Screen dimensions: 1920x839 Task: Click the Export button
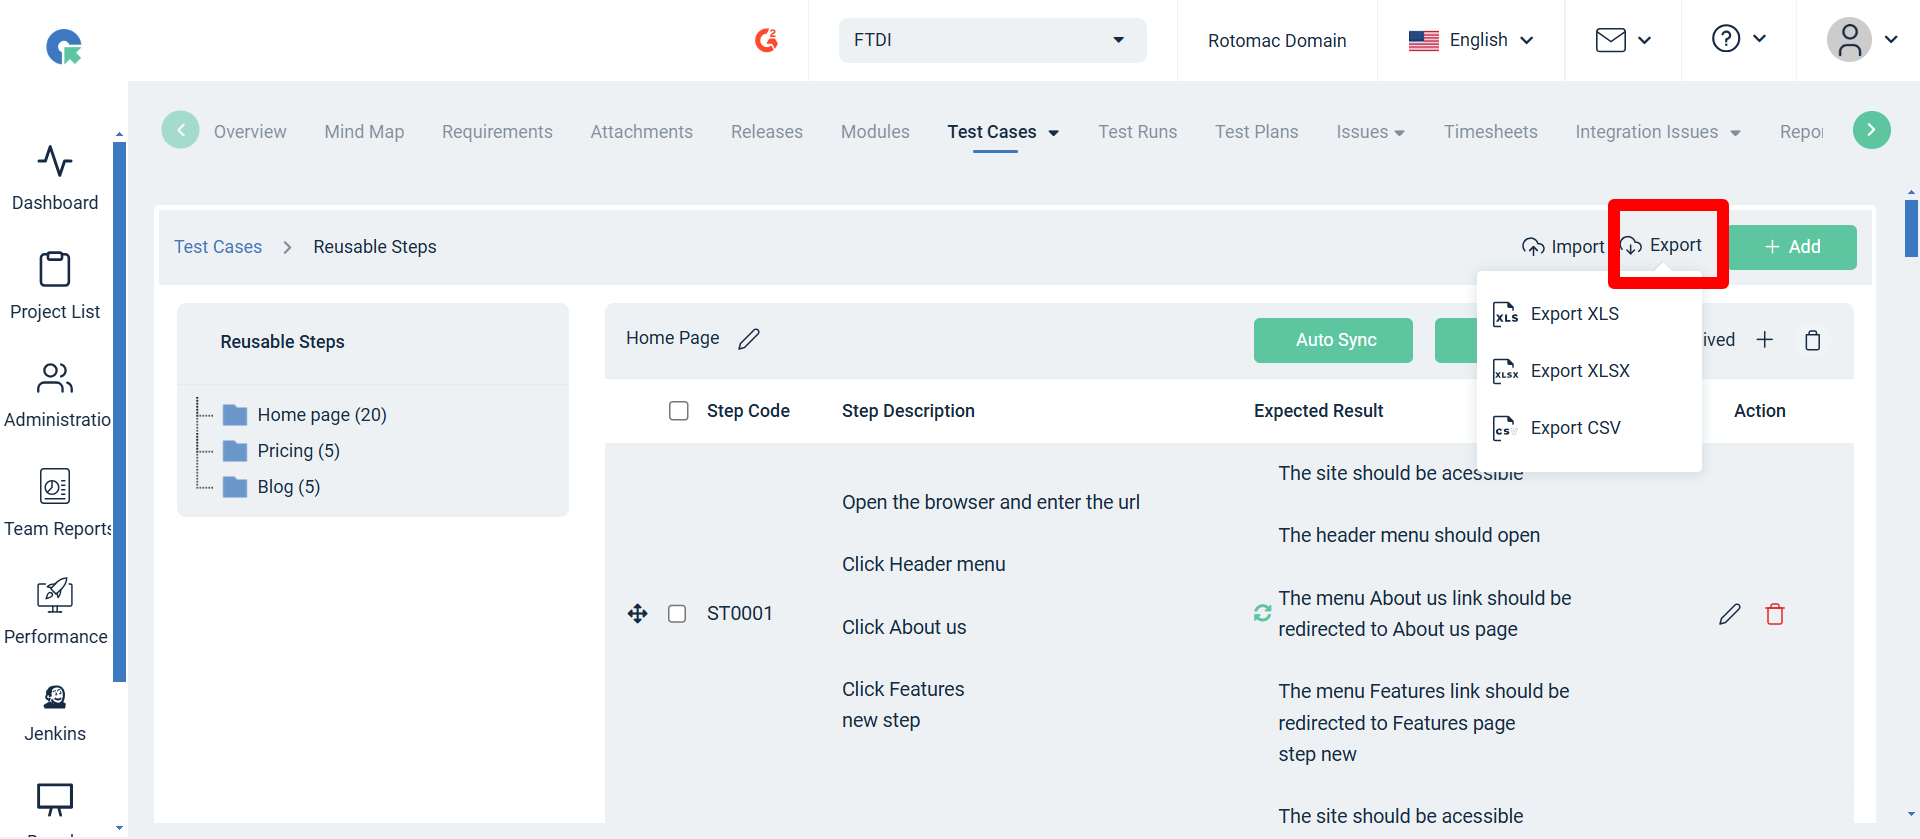coord(1661,245)
